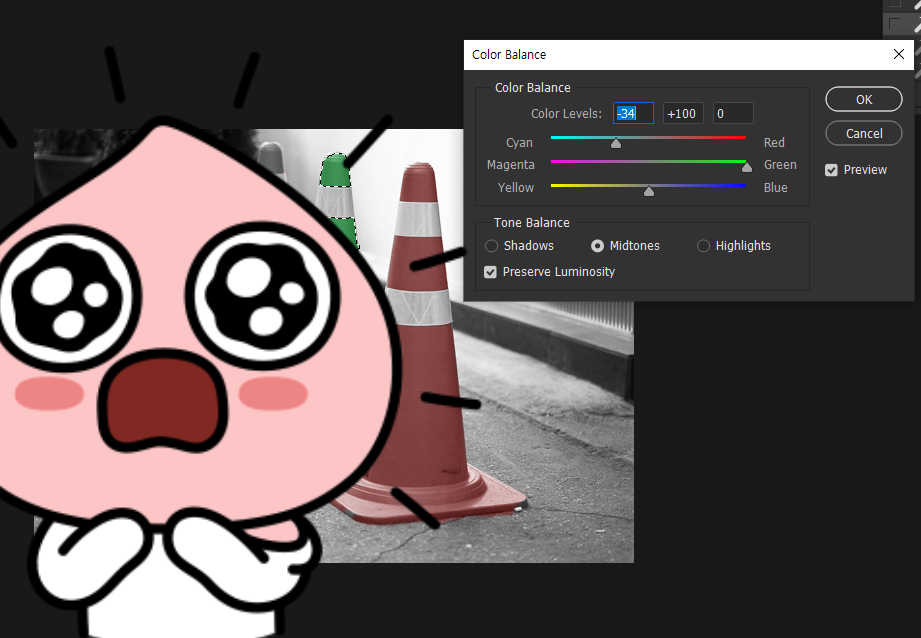Image resolution: width=921 pixels, height=638 pixels.
Task: Select the Midtones tone radio button
Action: 597,246
